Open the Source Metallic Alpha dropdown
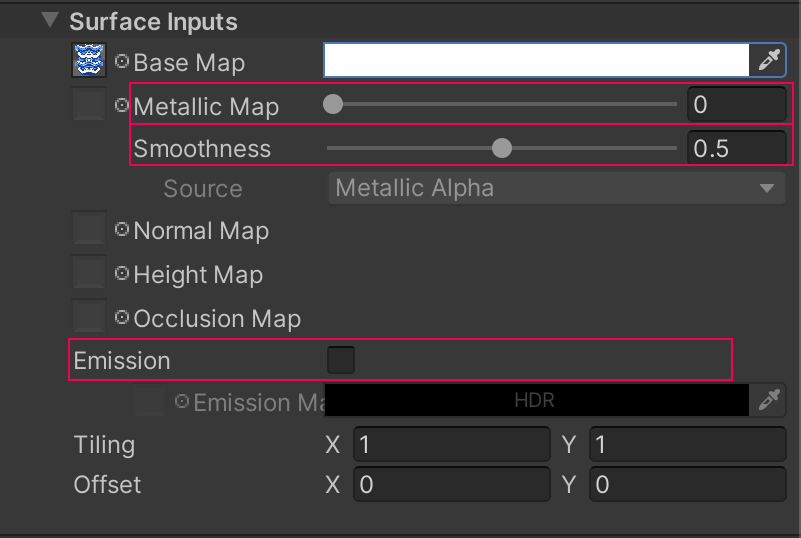 [x=555, y=188]
